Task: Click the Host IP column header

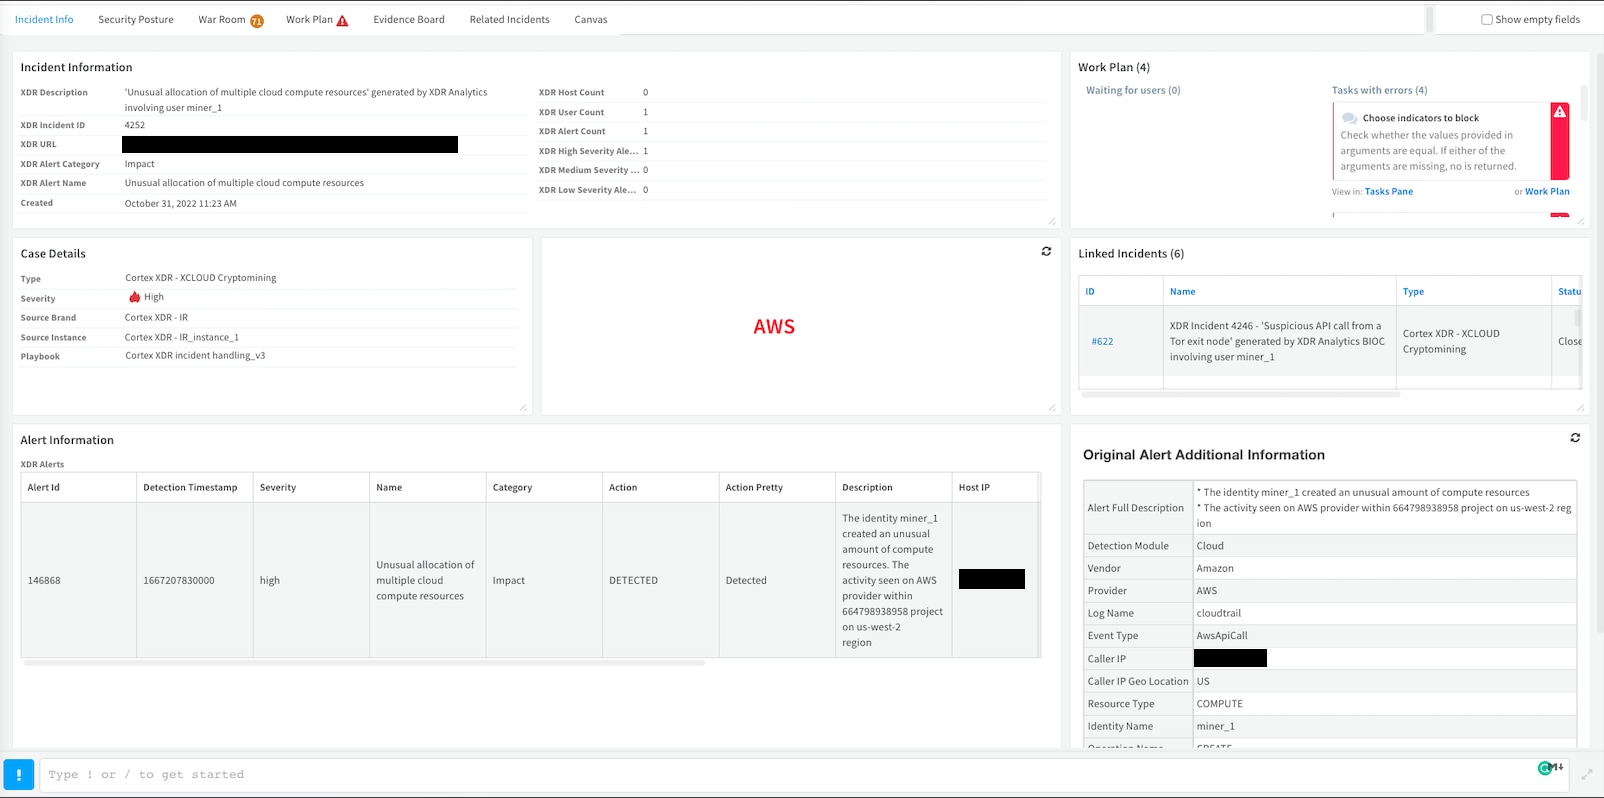Action: tap(974, 488)
